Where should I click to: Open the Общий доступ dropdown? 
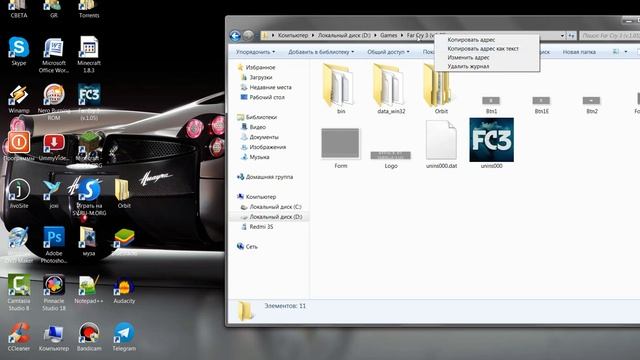[x=388, y=52]
